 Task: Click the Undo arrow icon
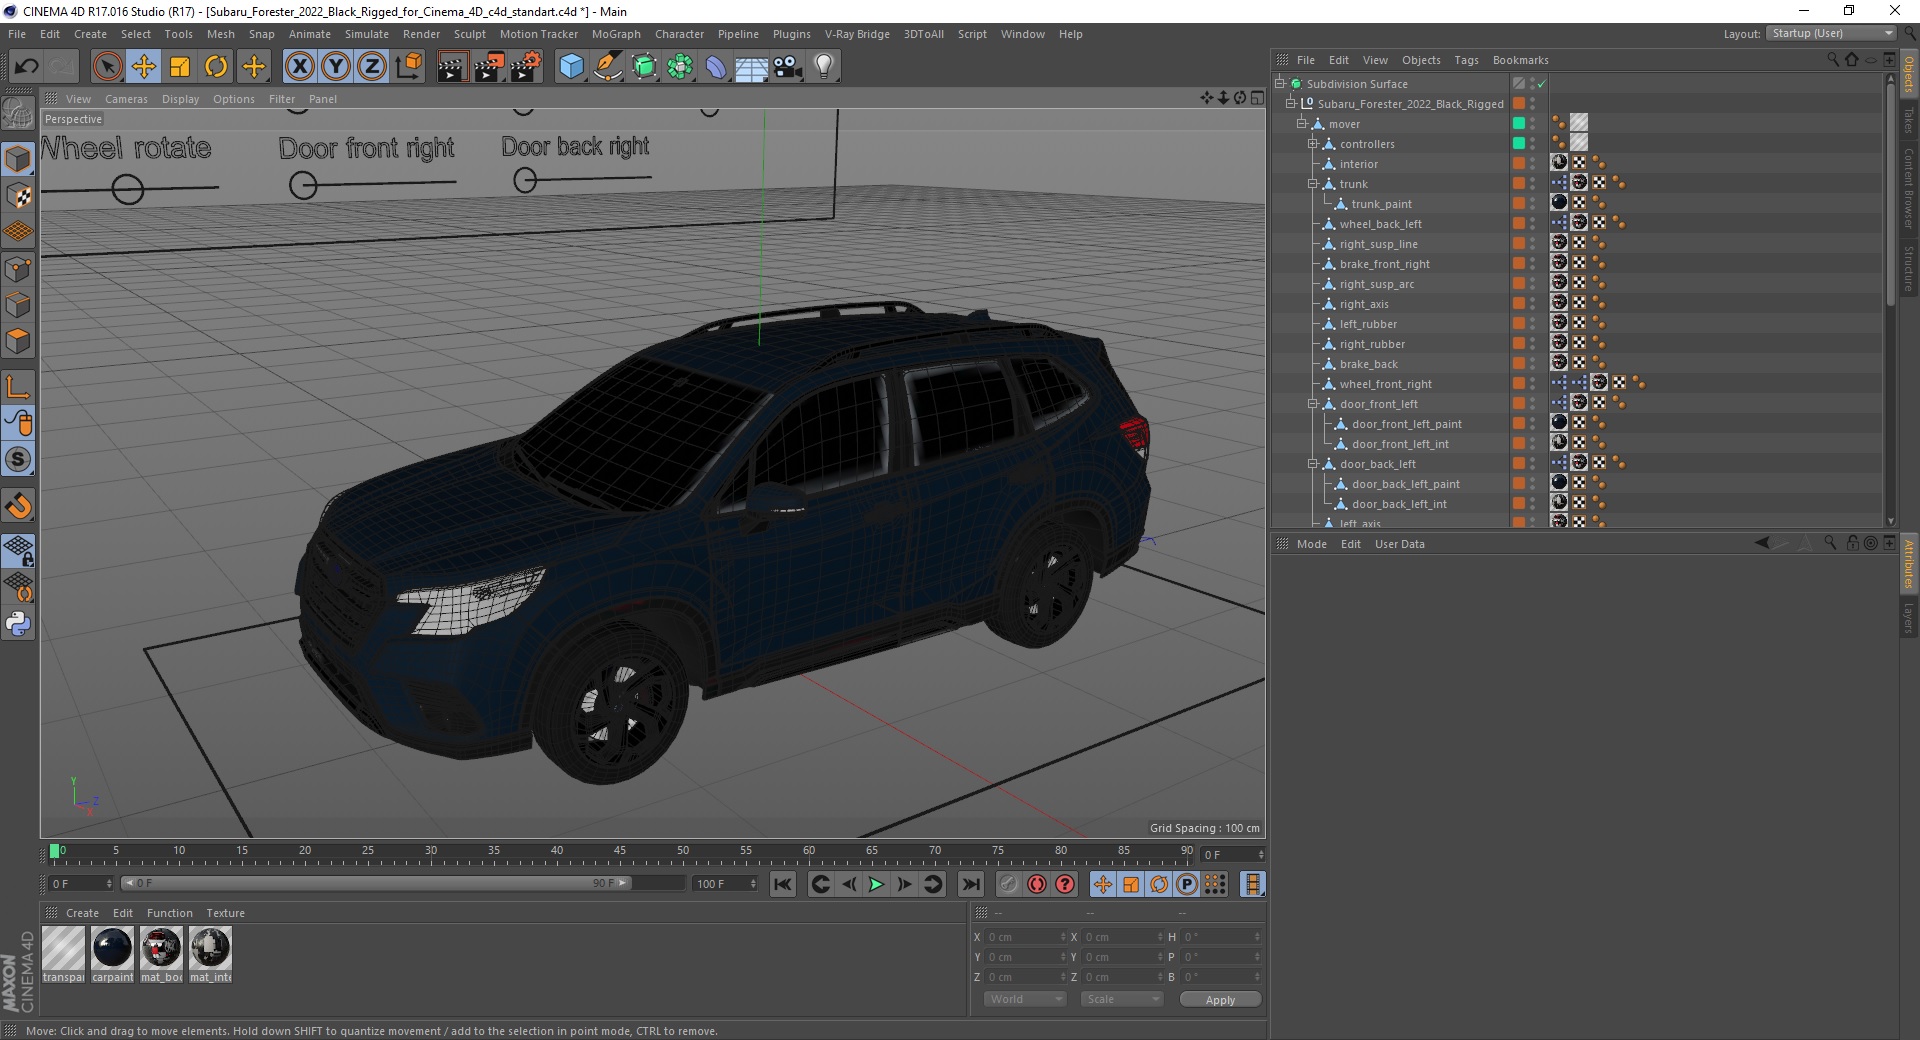[27, 67]
